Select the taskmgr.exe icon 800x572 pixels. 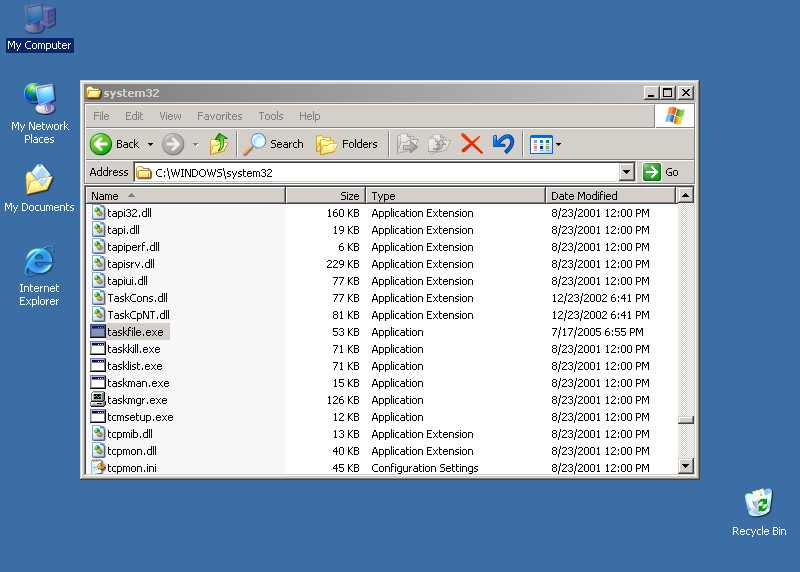click(98, 400)
